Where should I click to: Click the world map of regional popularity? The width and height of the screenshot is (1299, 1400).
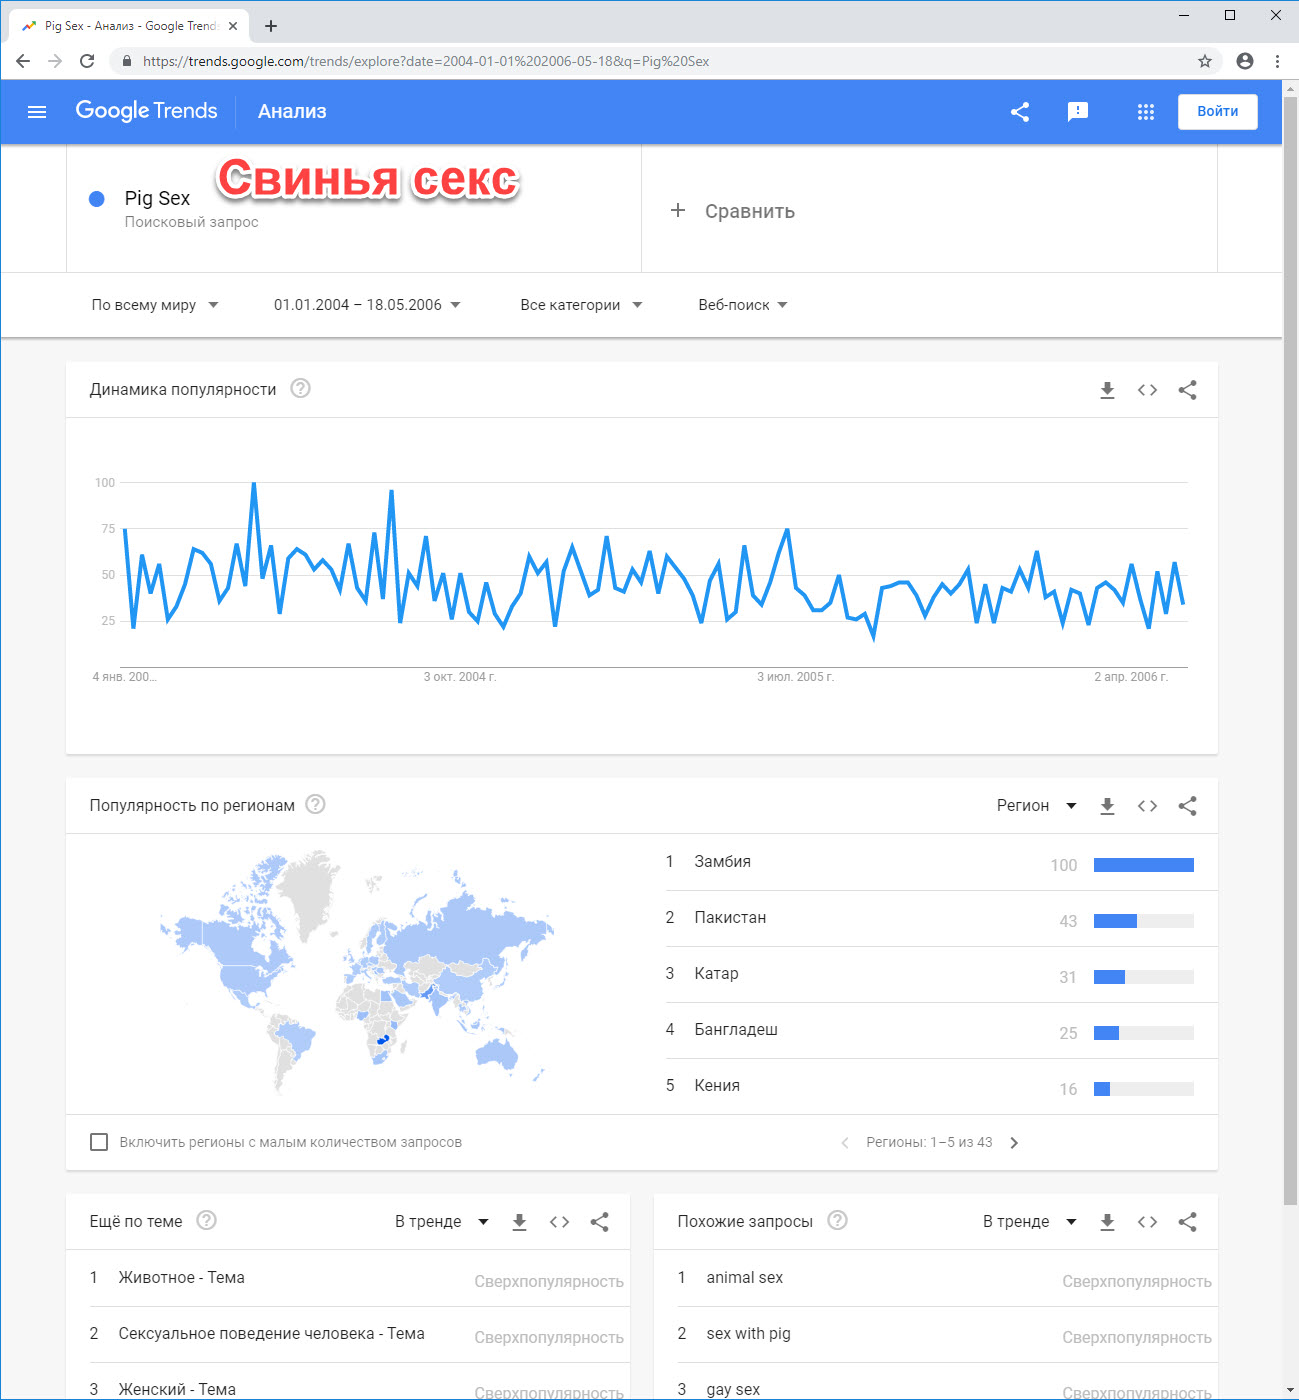click(x=357, y=972)
